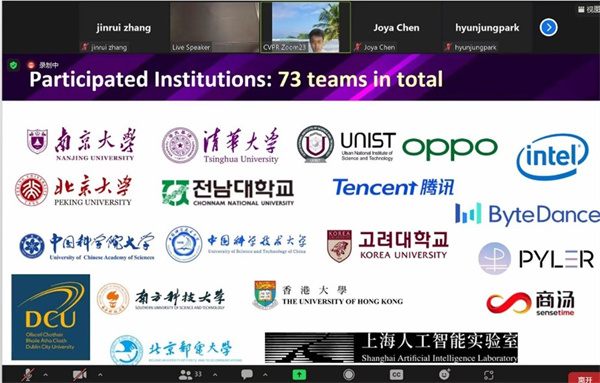Click The University of Hong Kong logo
This screenshot has height=383, width=600.
328,295
